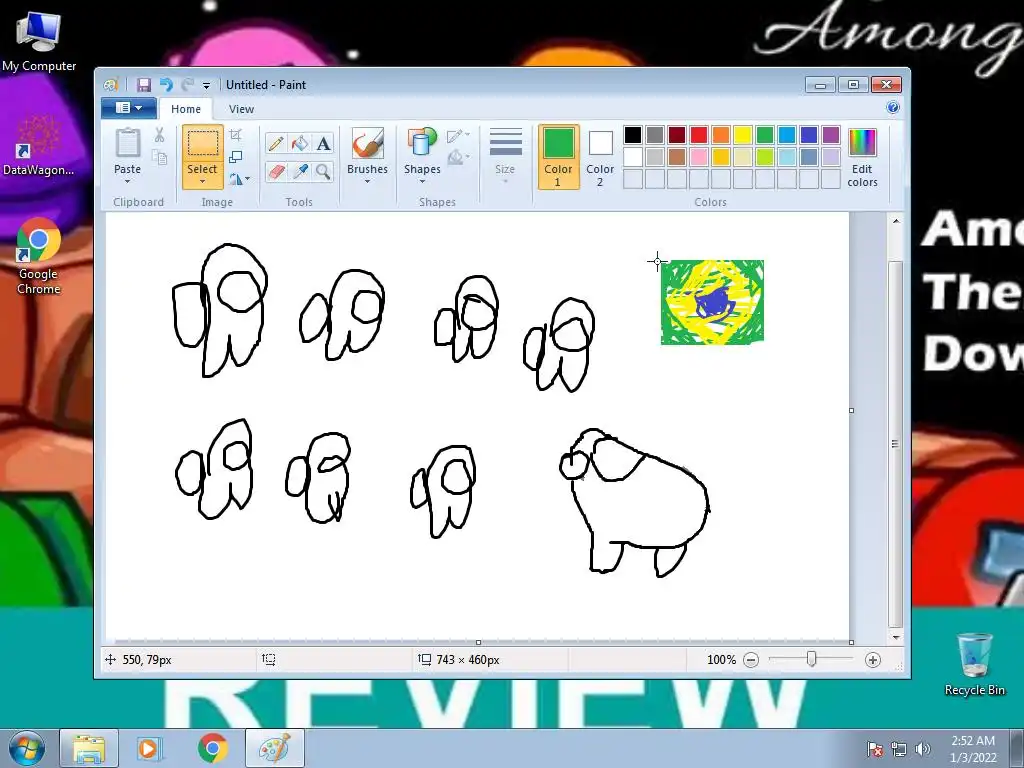Open the DataWagon desktop shortcut
1024x768 pixels.
(x=39, y=145)
